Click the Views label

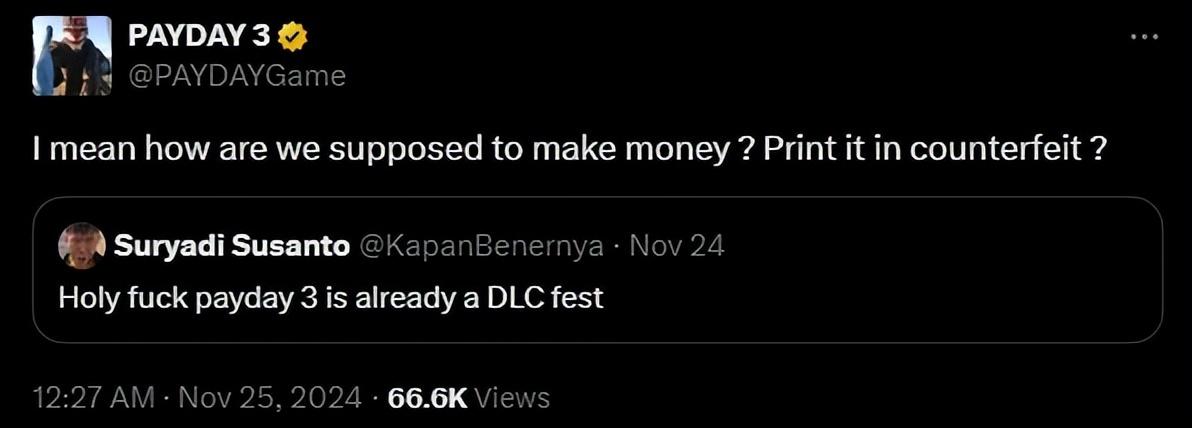(512, 398)
